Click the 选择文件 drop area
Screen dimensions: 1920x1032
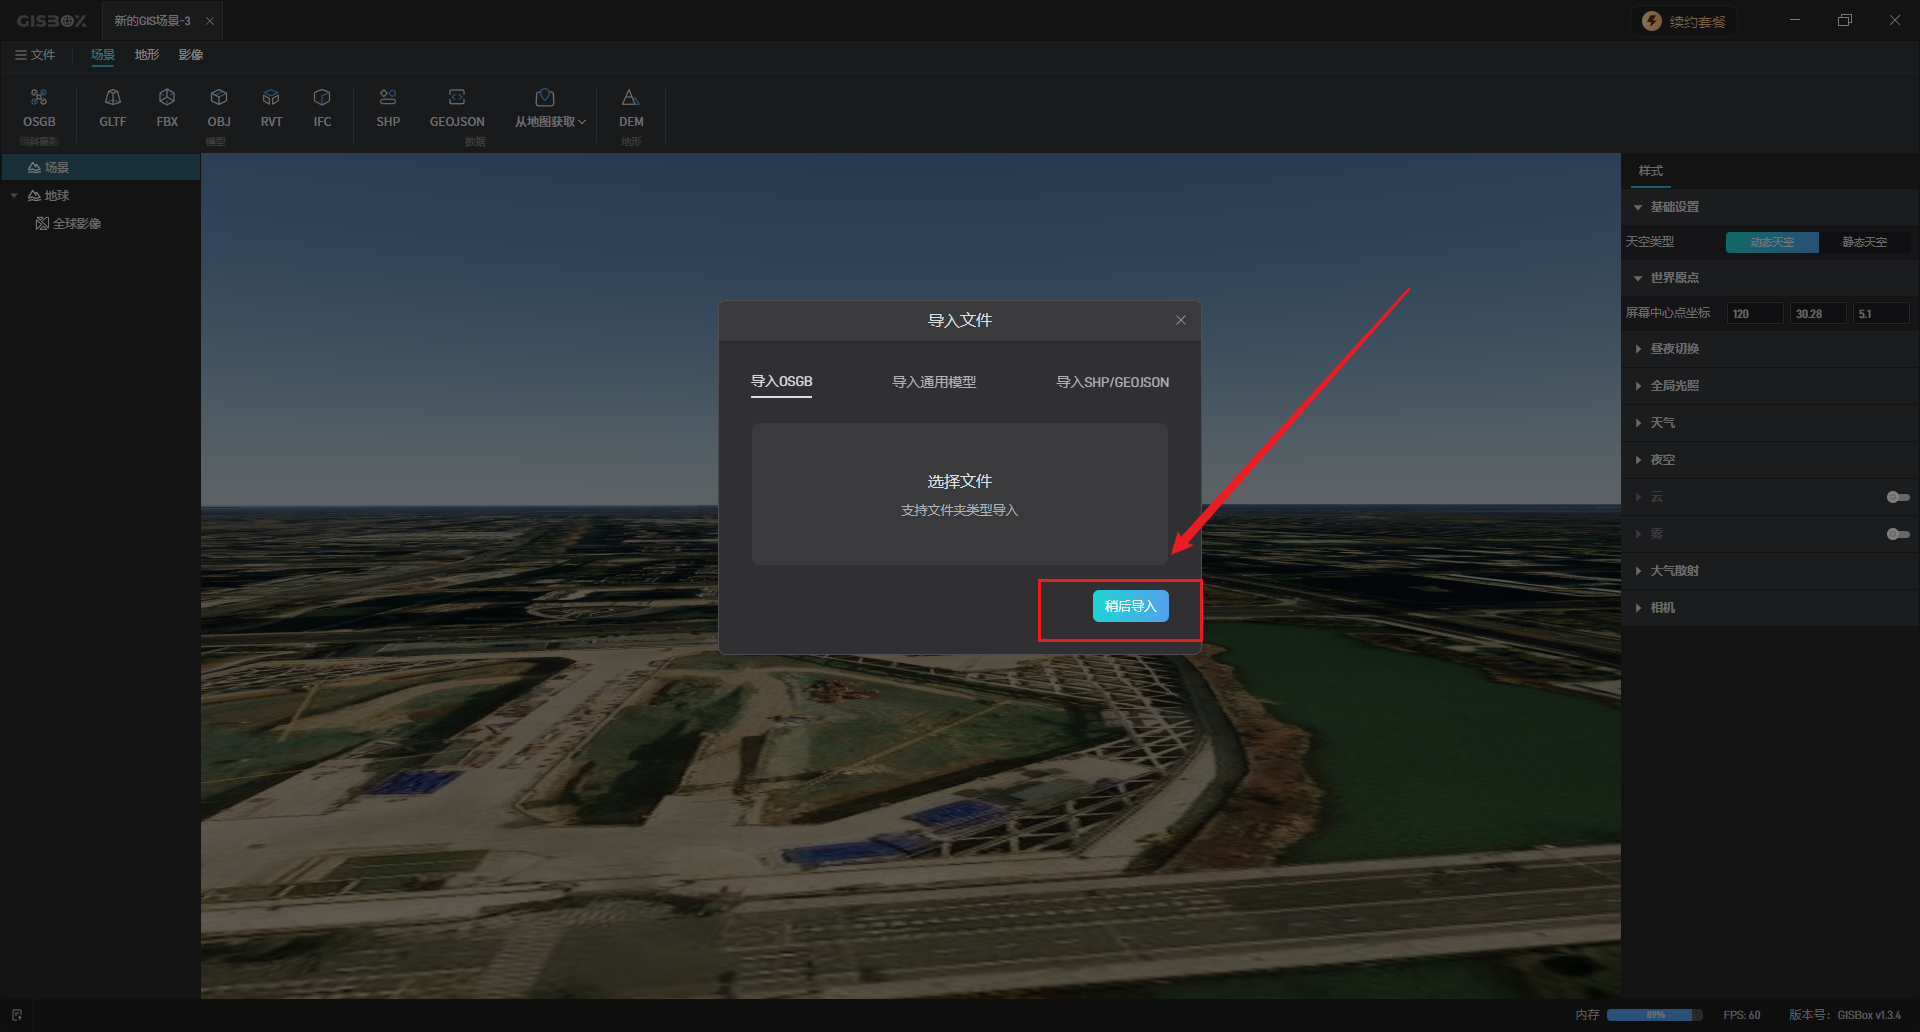pyautogui.click(x=959, y=494)
